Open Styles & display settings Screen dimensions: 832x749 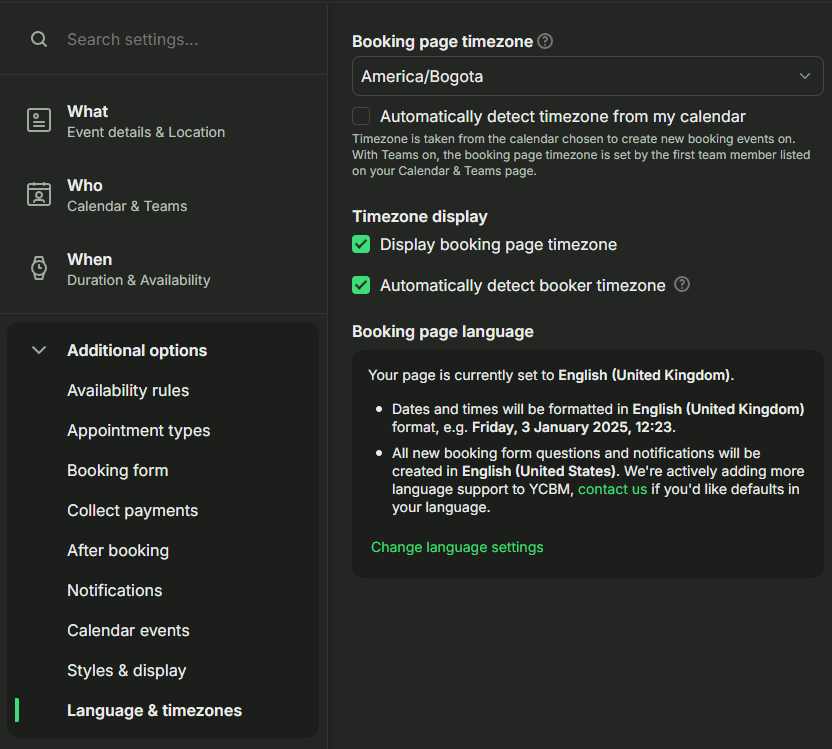[x=127, y=670]
